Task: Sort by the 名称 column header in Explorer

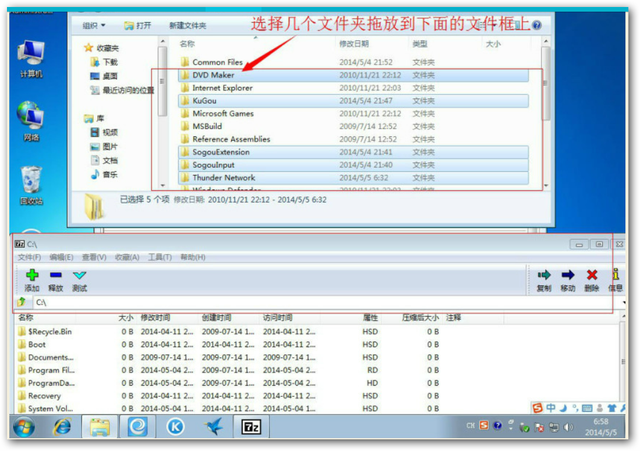Action: point(187,44)
